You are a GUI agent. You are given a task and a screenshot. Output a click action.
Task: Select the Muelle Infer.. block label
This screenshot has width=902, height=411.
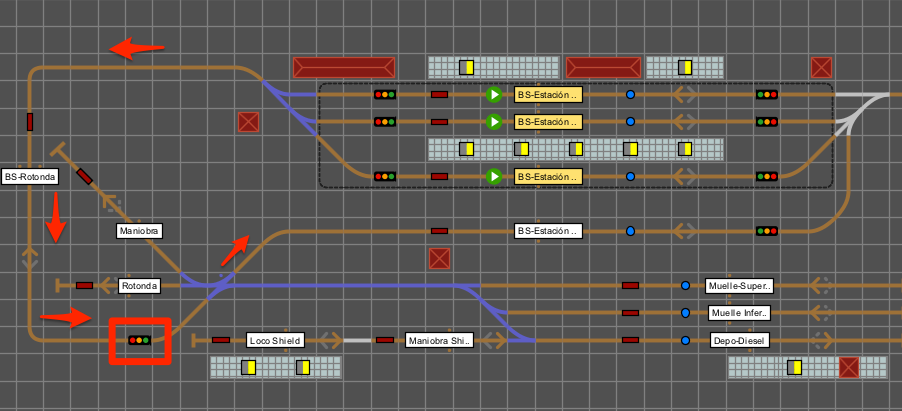(739, 313)
